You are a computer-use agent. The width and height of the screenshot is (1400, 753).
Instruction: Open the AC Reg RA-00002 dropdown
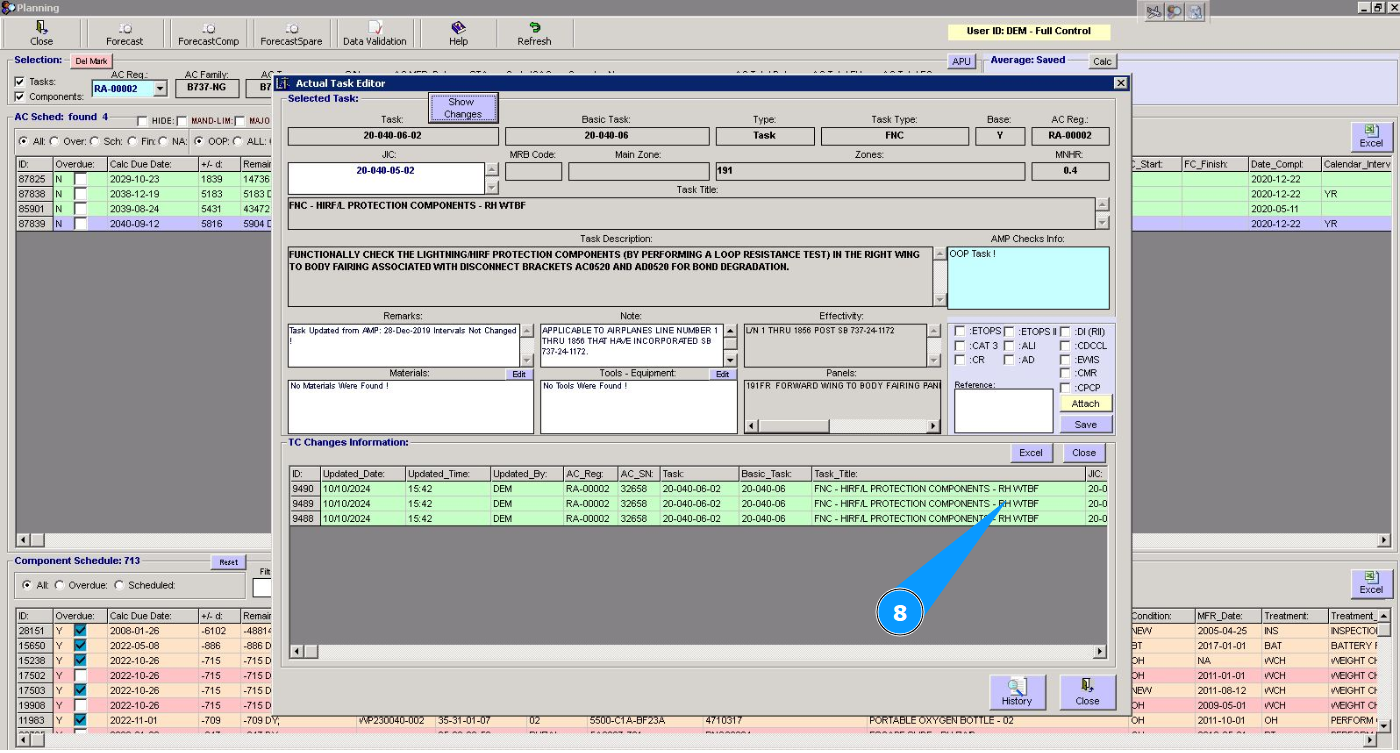(x=160, y=89)
